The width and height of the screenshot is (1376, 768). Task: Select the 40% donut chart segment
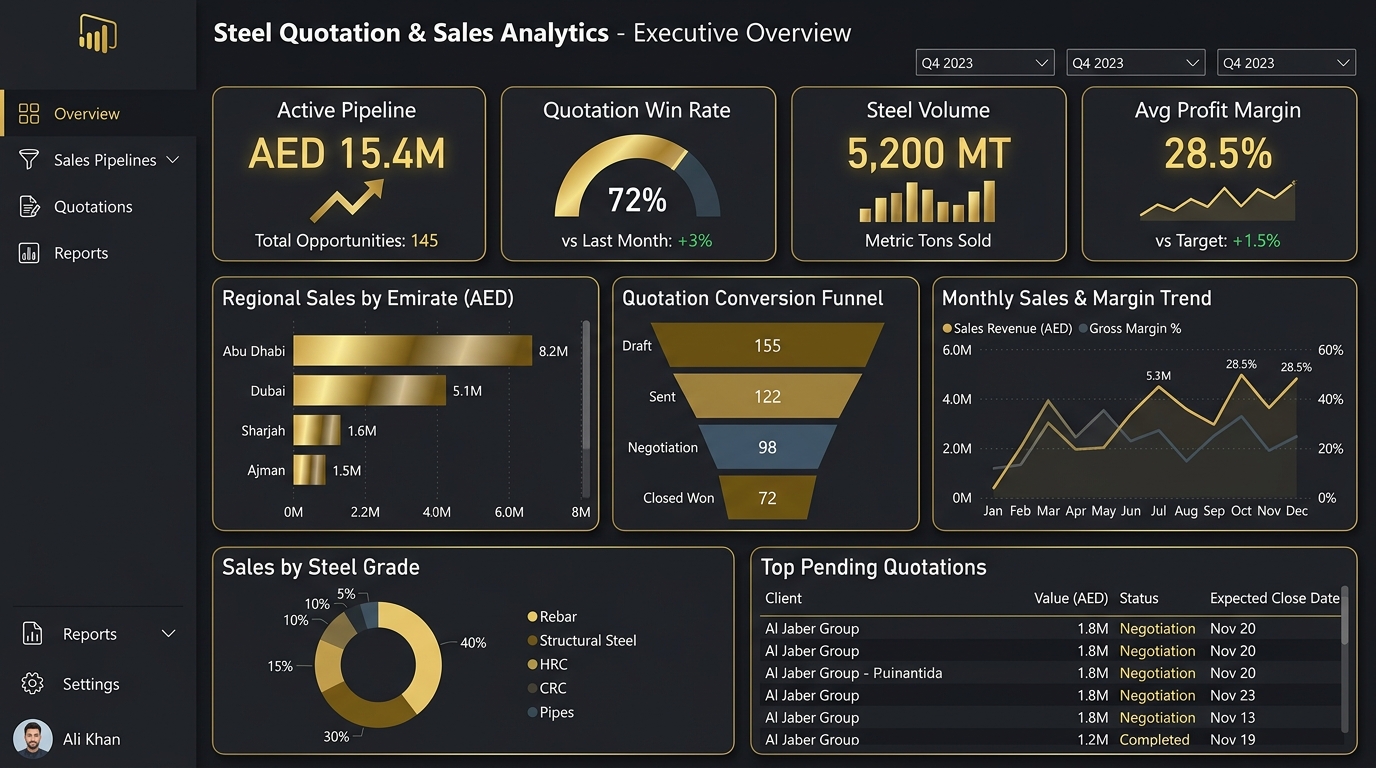tap(423, 655)
